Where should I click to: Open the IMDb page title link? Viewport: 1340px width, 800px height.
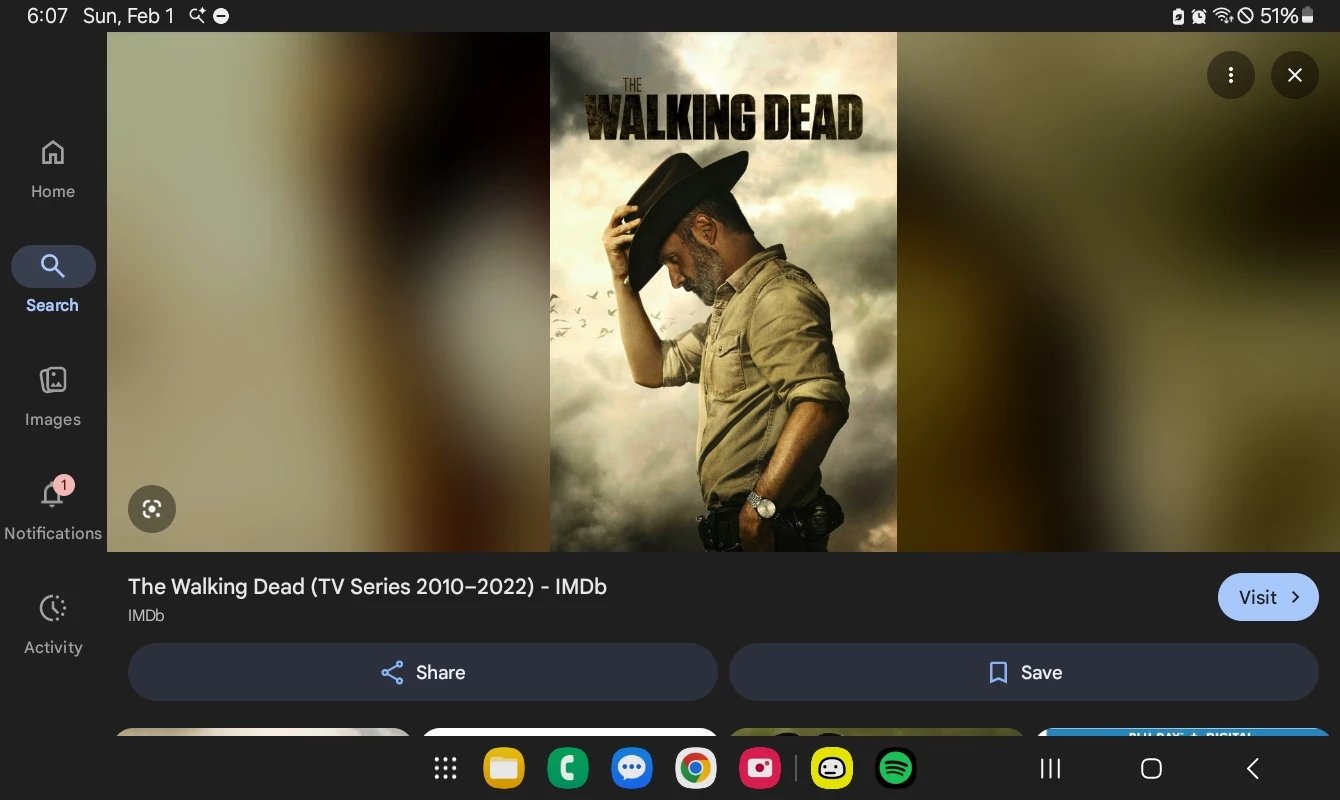367,587
